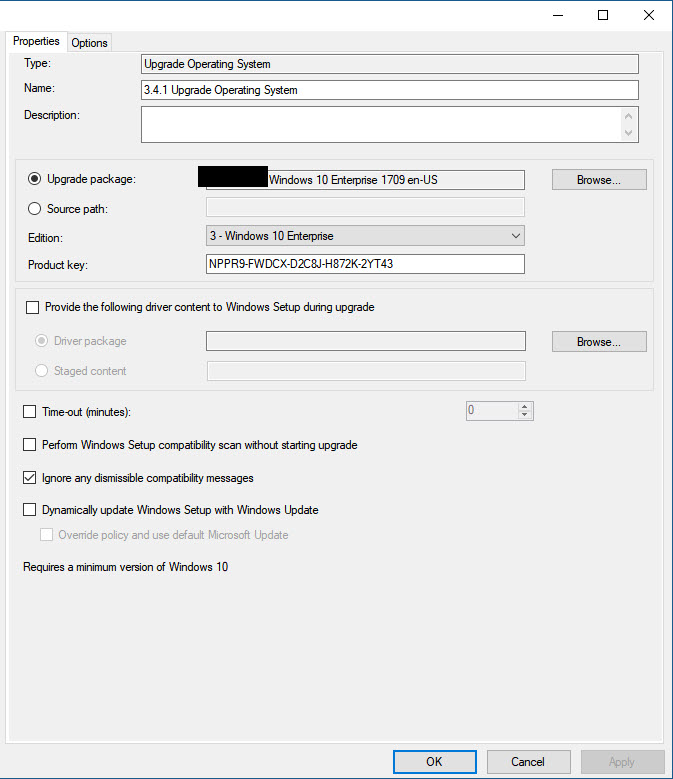Screen dimensions: 673x779
Task: Click the Driver package text field
Action: click(x=366, y=341)
